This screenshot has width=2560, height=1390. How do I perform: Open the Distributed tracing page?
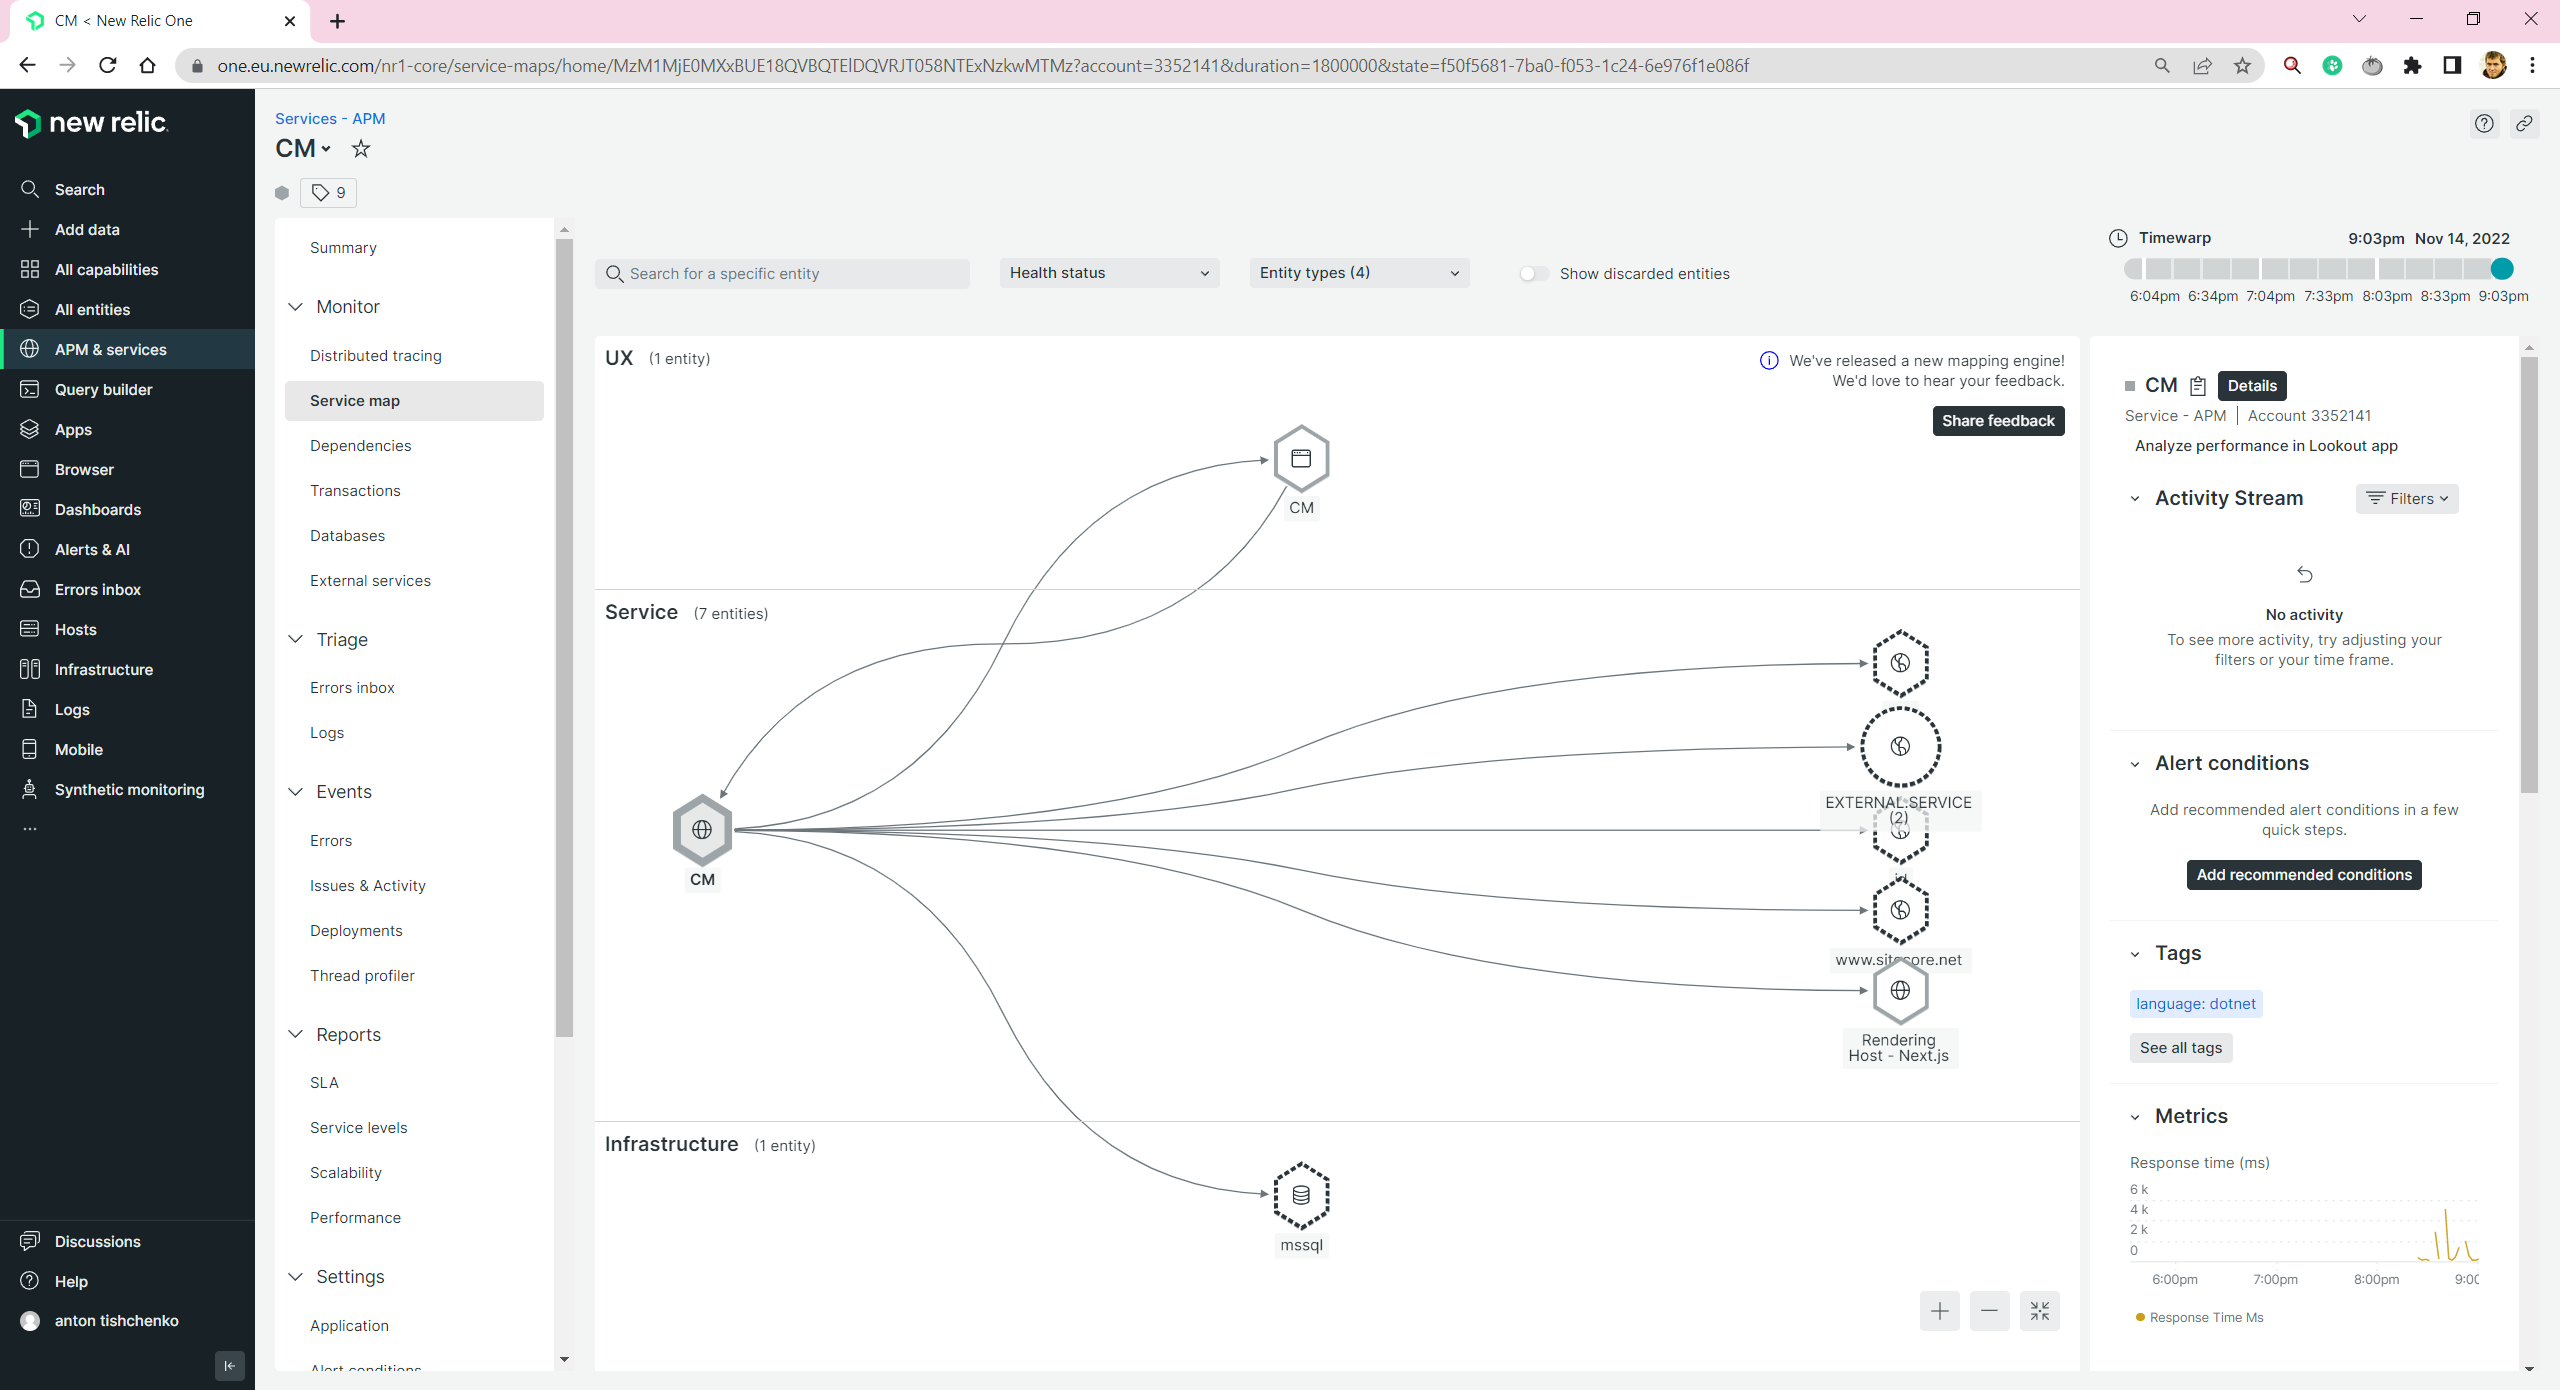click(375, 355)
